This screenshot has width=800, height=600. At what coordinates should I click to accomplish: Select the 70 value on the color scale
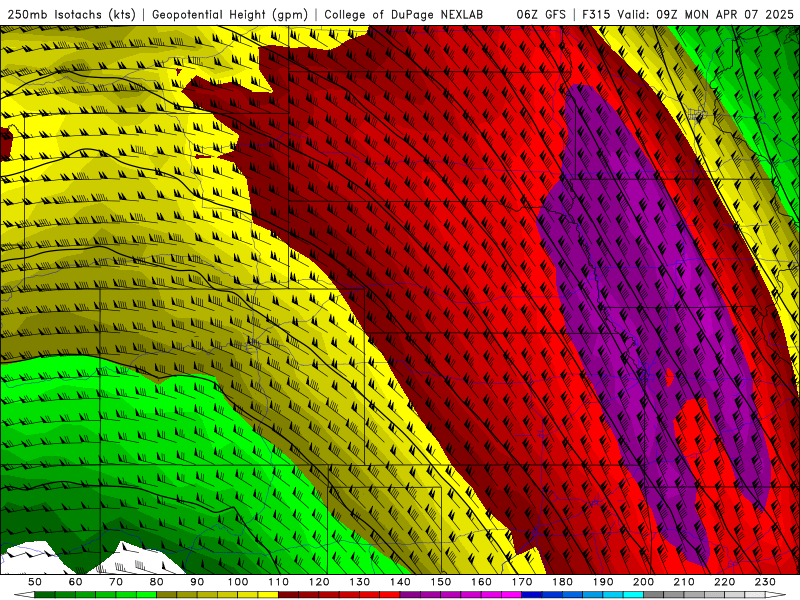pos(116,582)
